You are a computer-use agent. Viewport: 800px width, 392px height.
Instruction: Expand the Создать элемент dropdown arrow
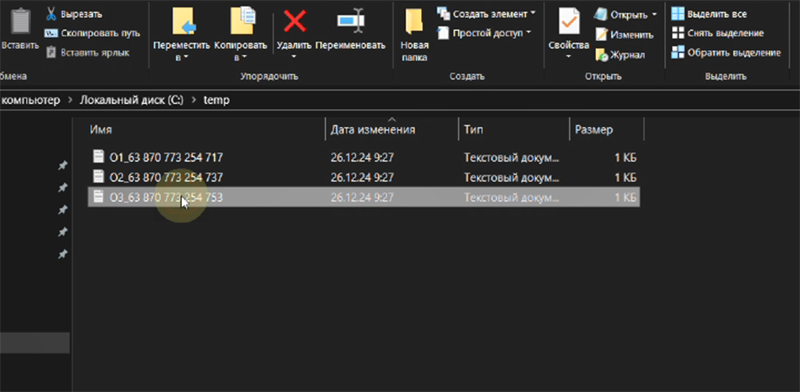click(533, 13)
